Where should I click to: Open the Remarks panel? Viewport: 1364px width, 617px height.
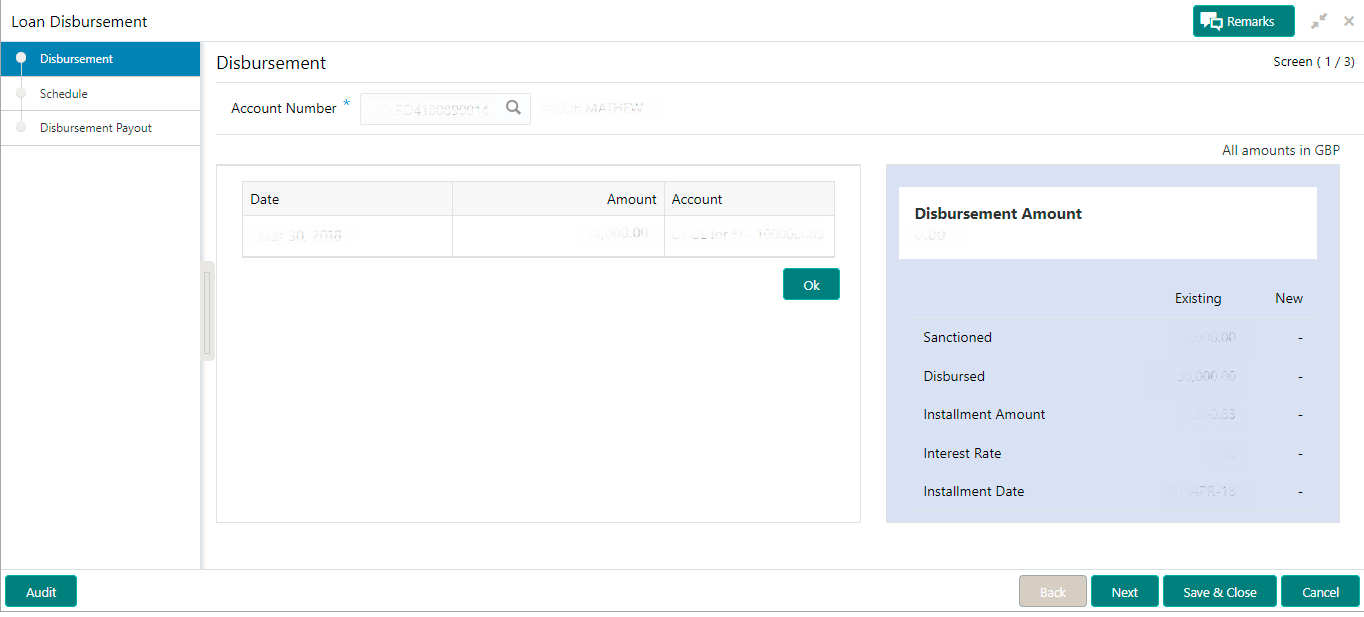click(x=1243, y=21)
